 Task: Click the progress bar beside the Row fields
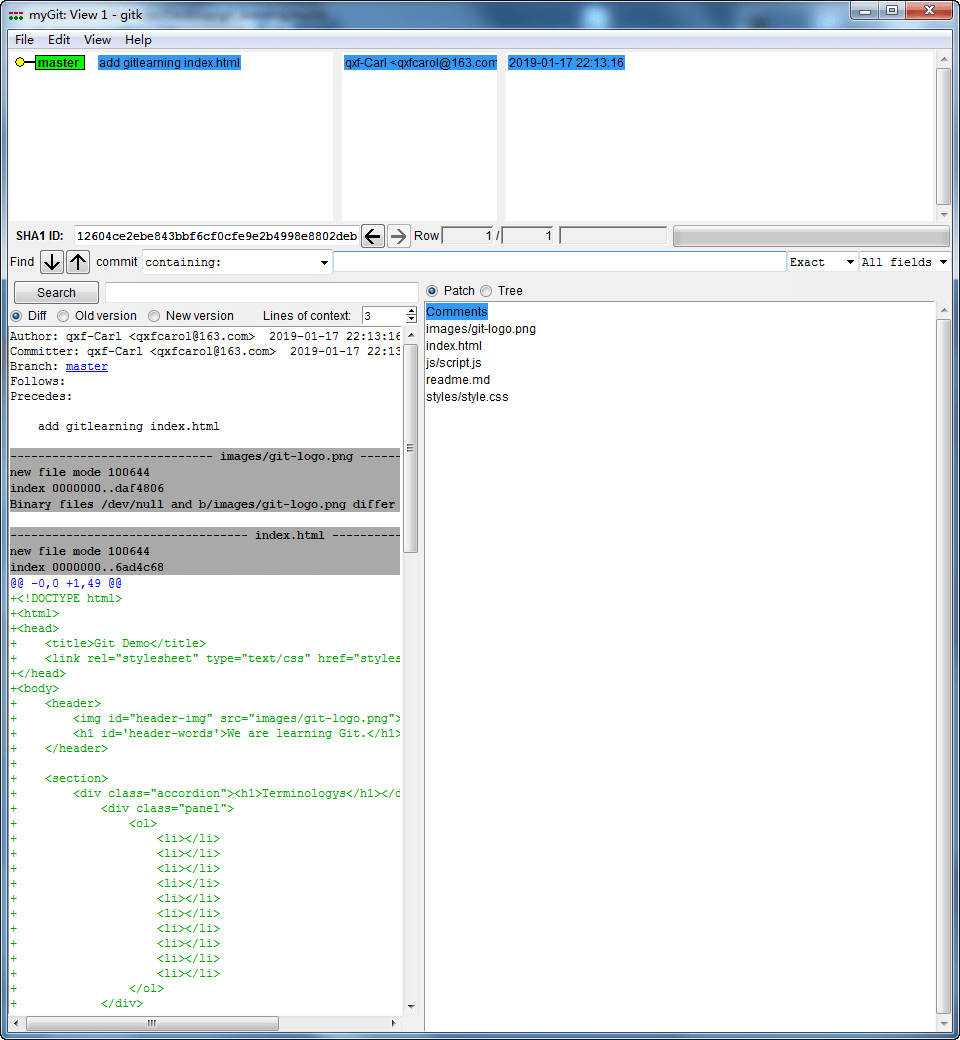tap(811, 236)
